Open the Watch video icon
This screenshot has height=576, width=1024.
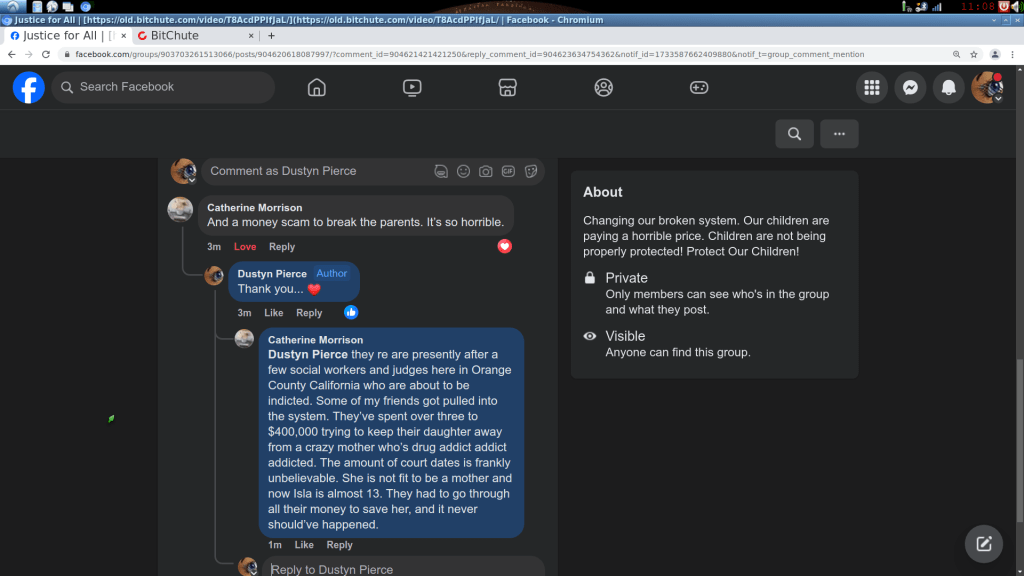point(412,87)
